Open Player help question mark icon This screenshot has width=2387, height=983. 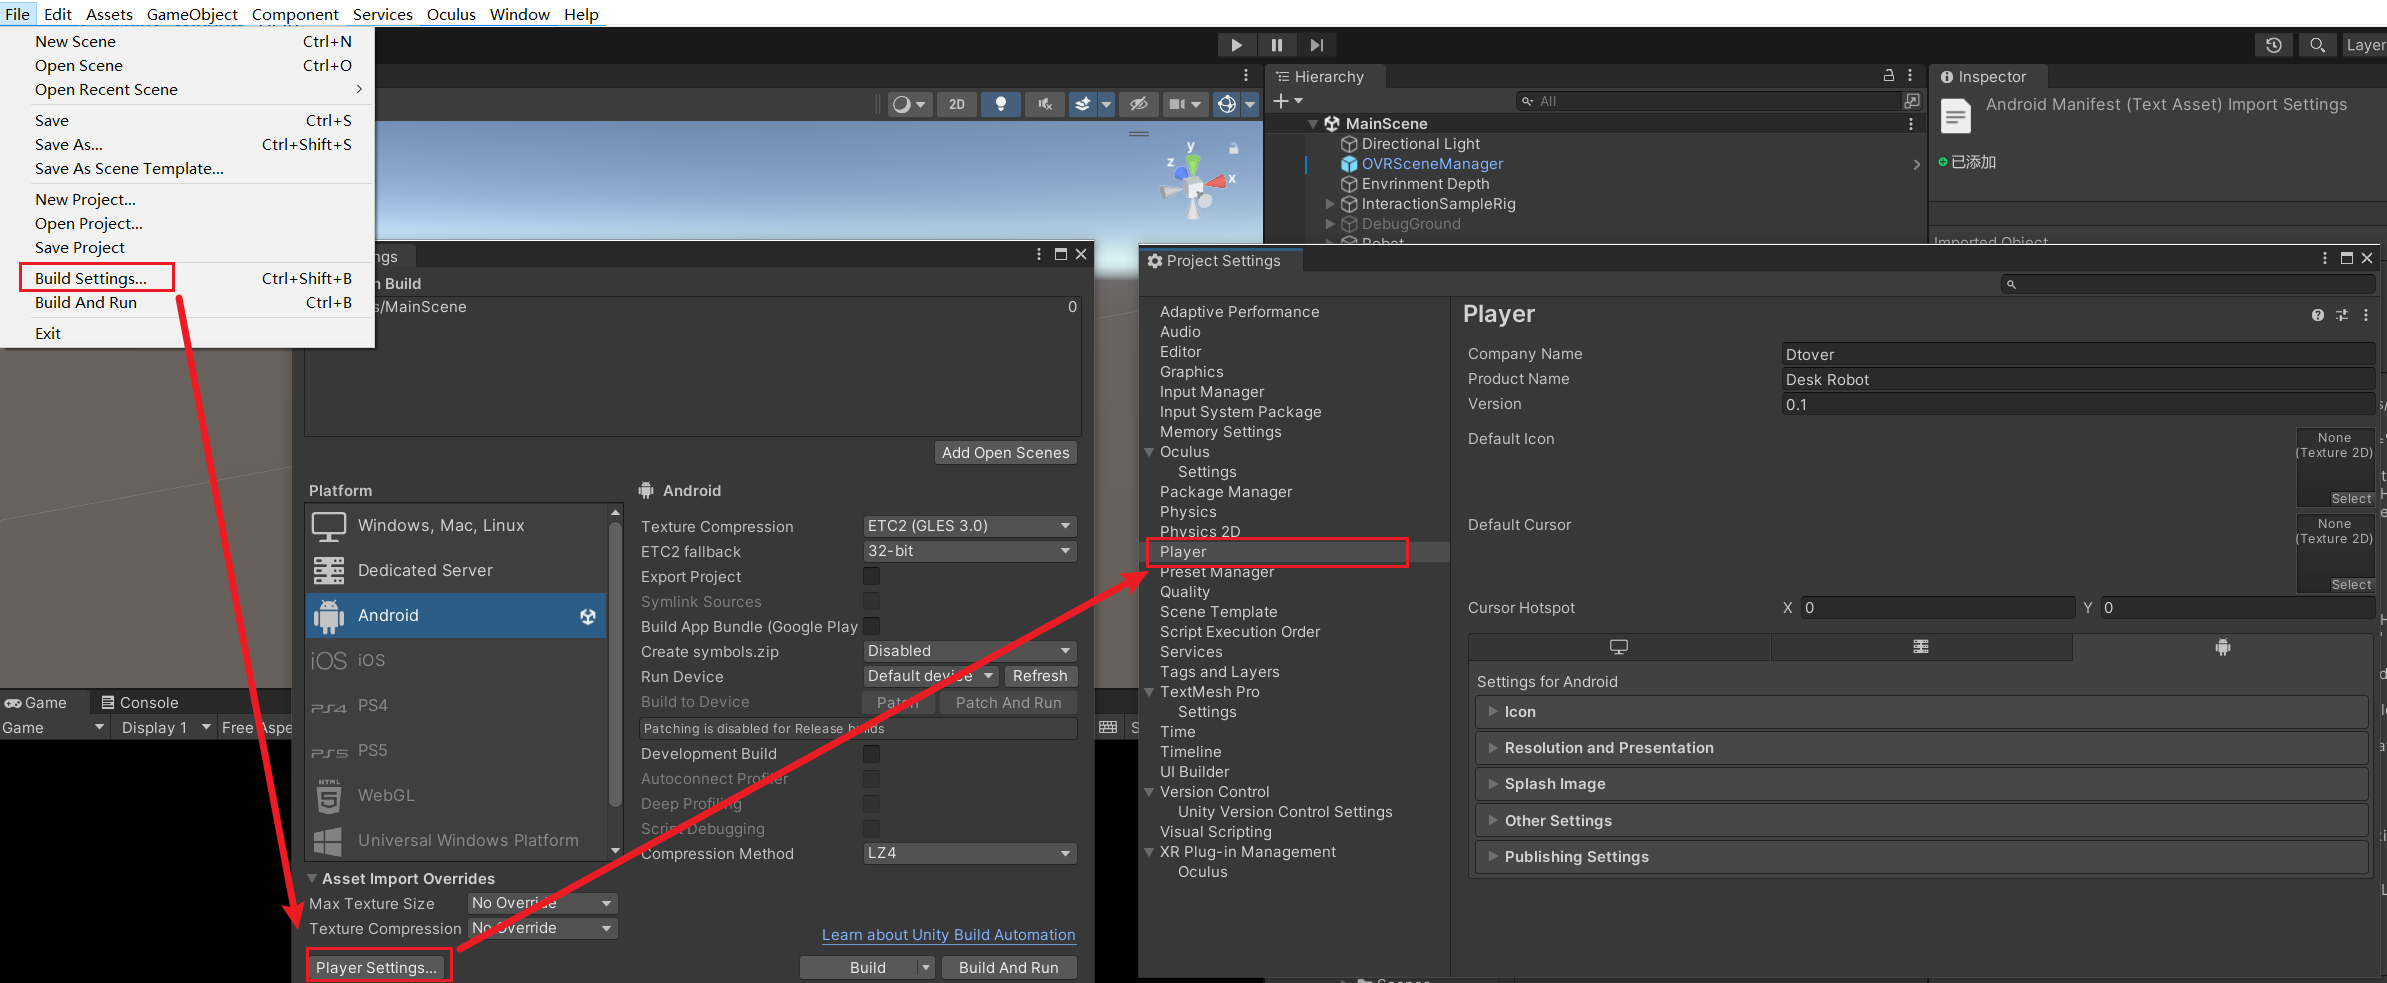coord(2318,315)
